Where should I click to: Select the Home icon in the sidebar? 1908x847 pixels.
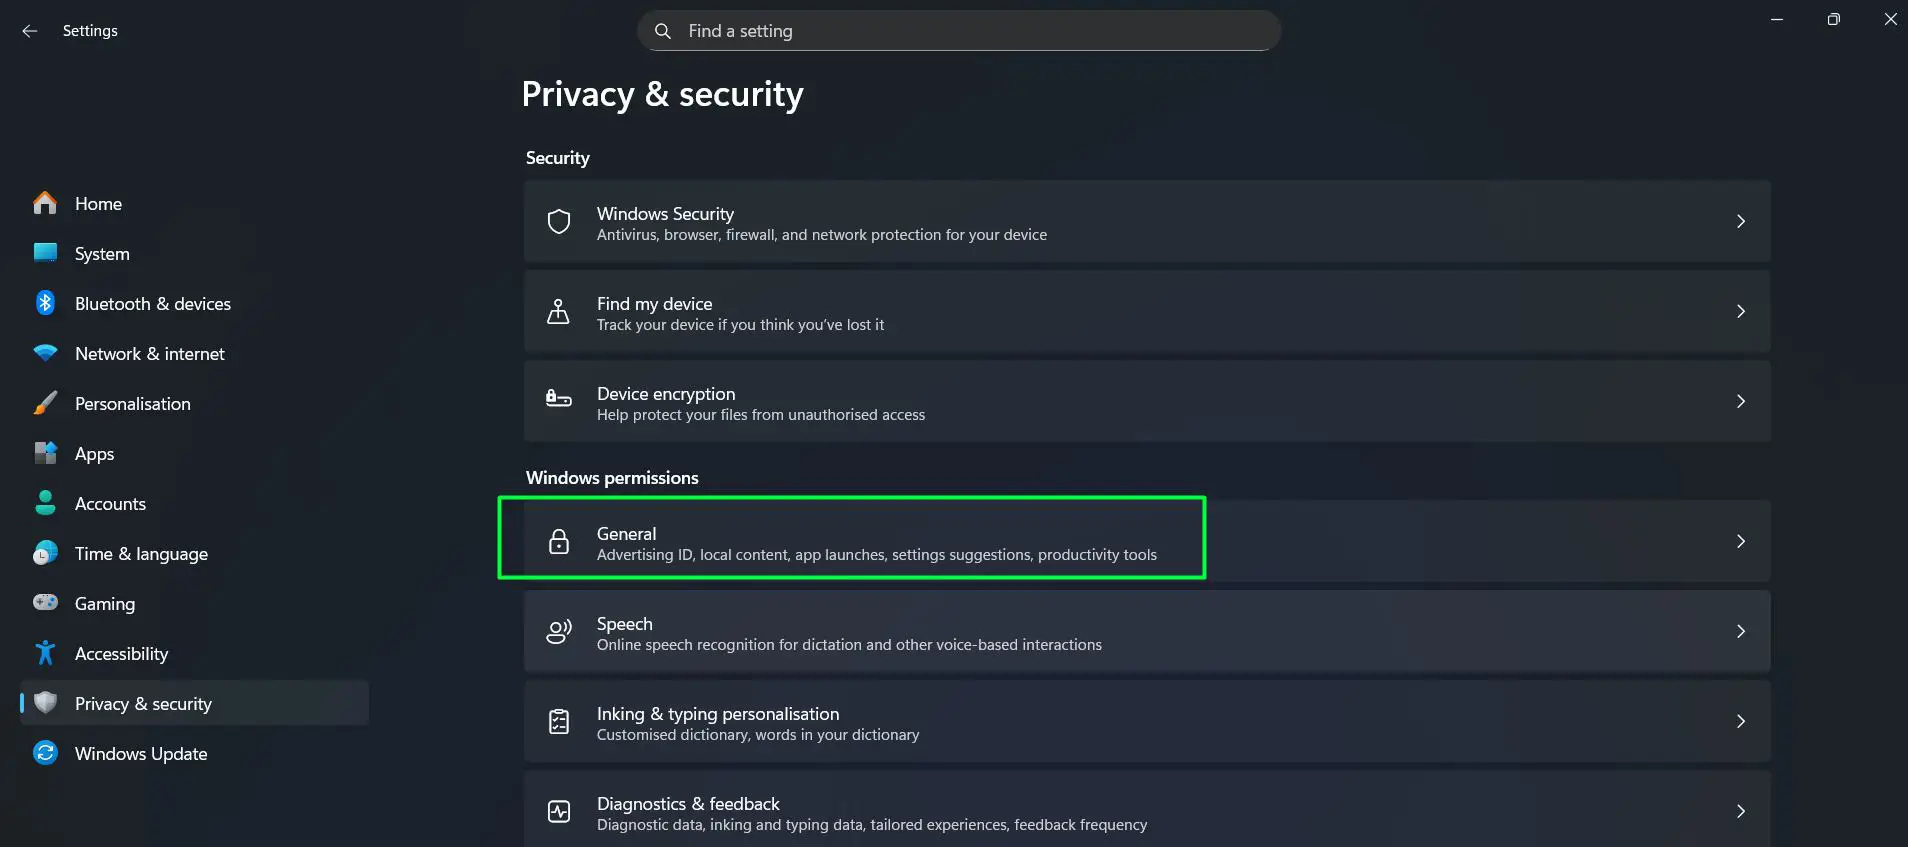point(45,203)
